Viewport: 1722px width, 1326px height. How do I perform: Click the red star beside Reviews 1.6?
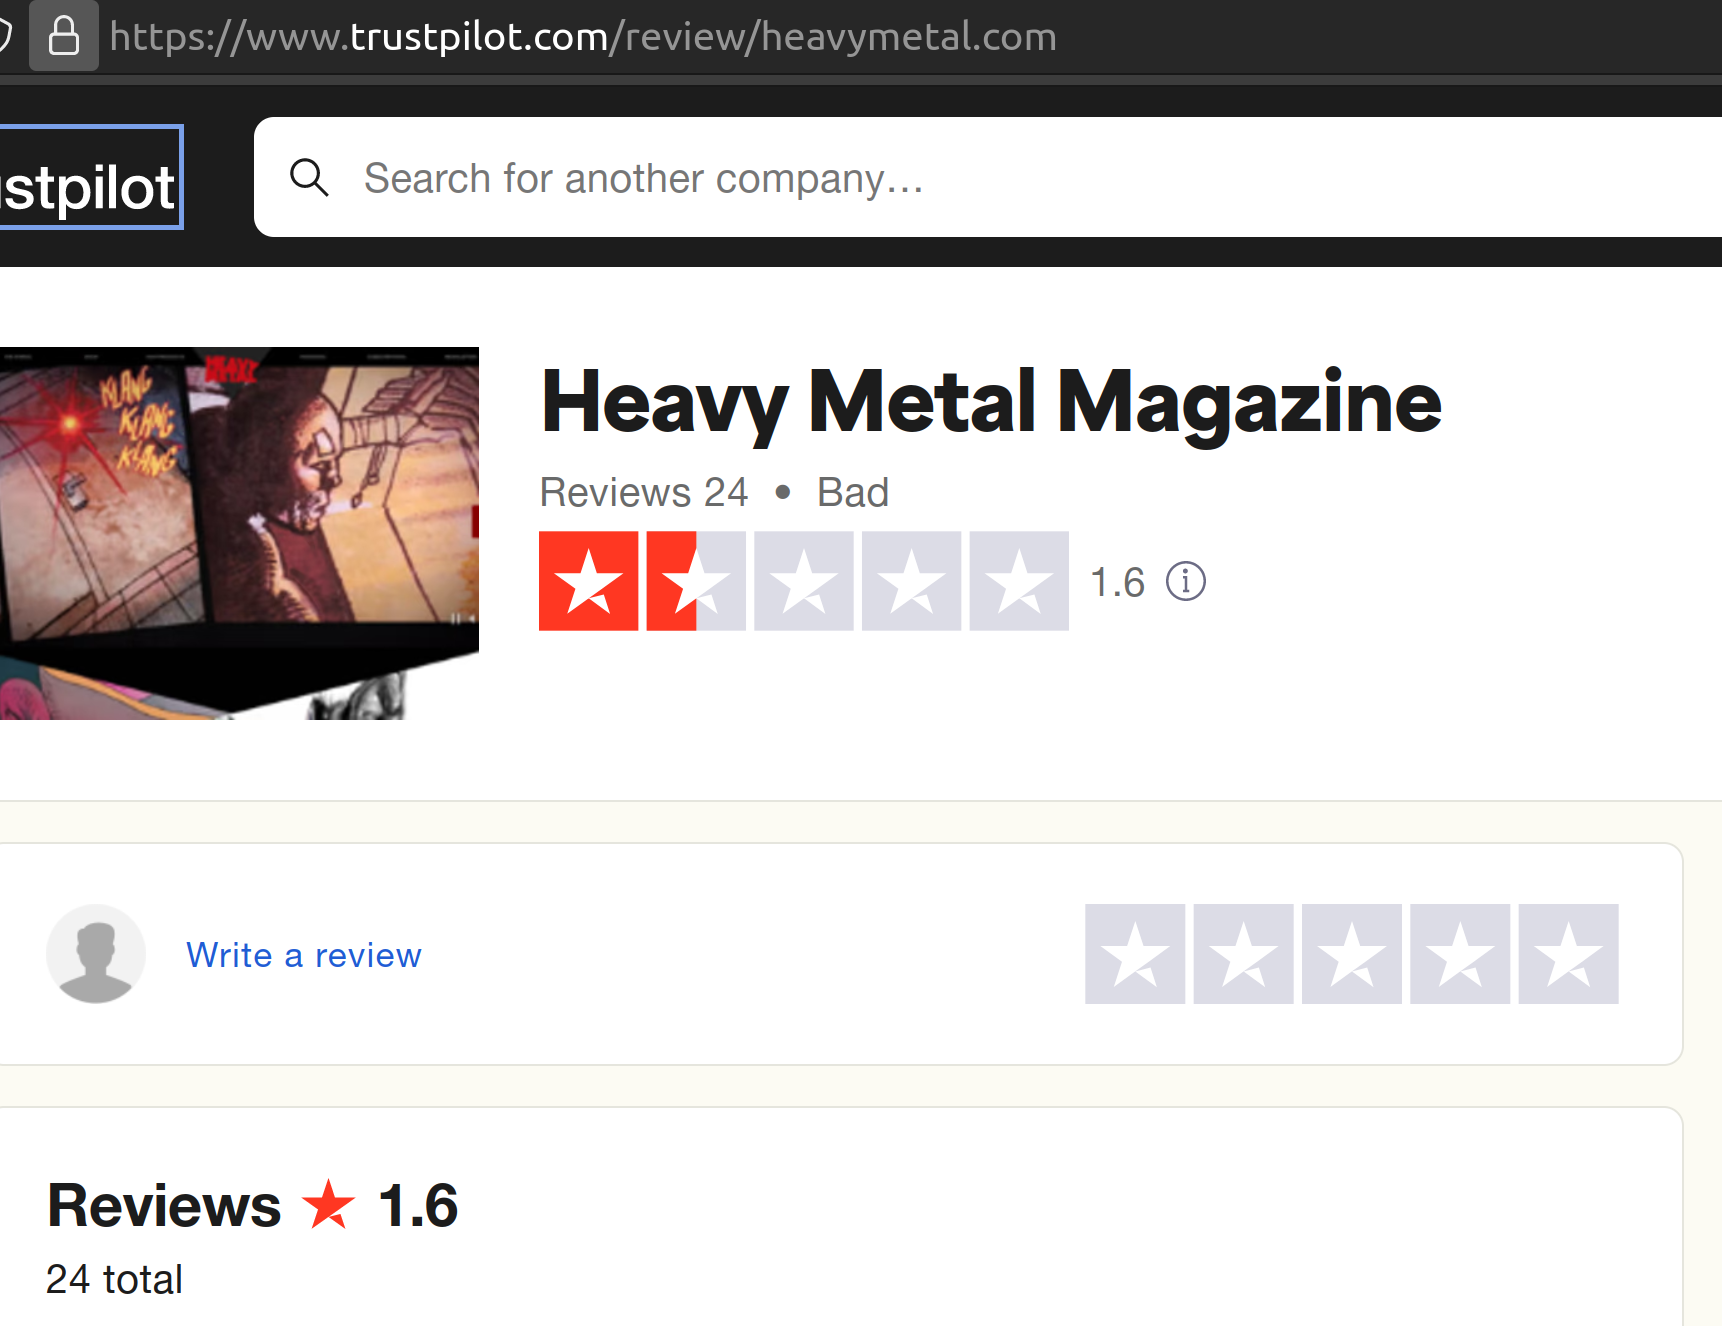329,1203
